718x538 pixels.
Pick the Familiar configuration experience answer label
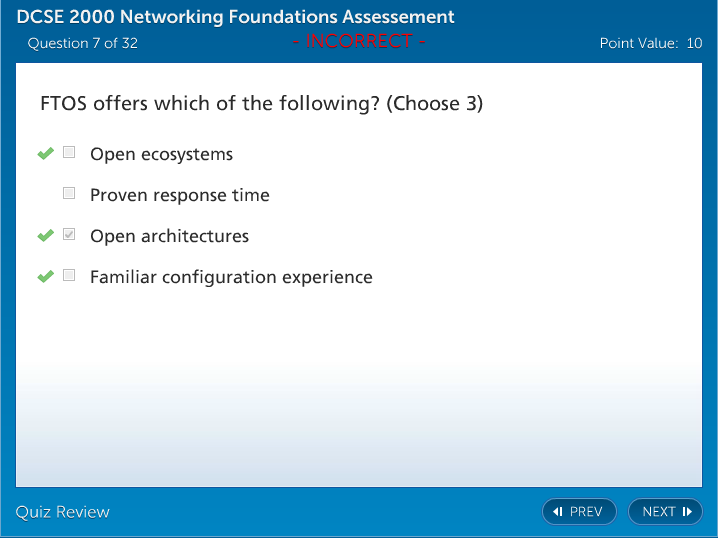click(231, 277)
